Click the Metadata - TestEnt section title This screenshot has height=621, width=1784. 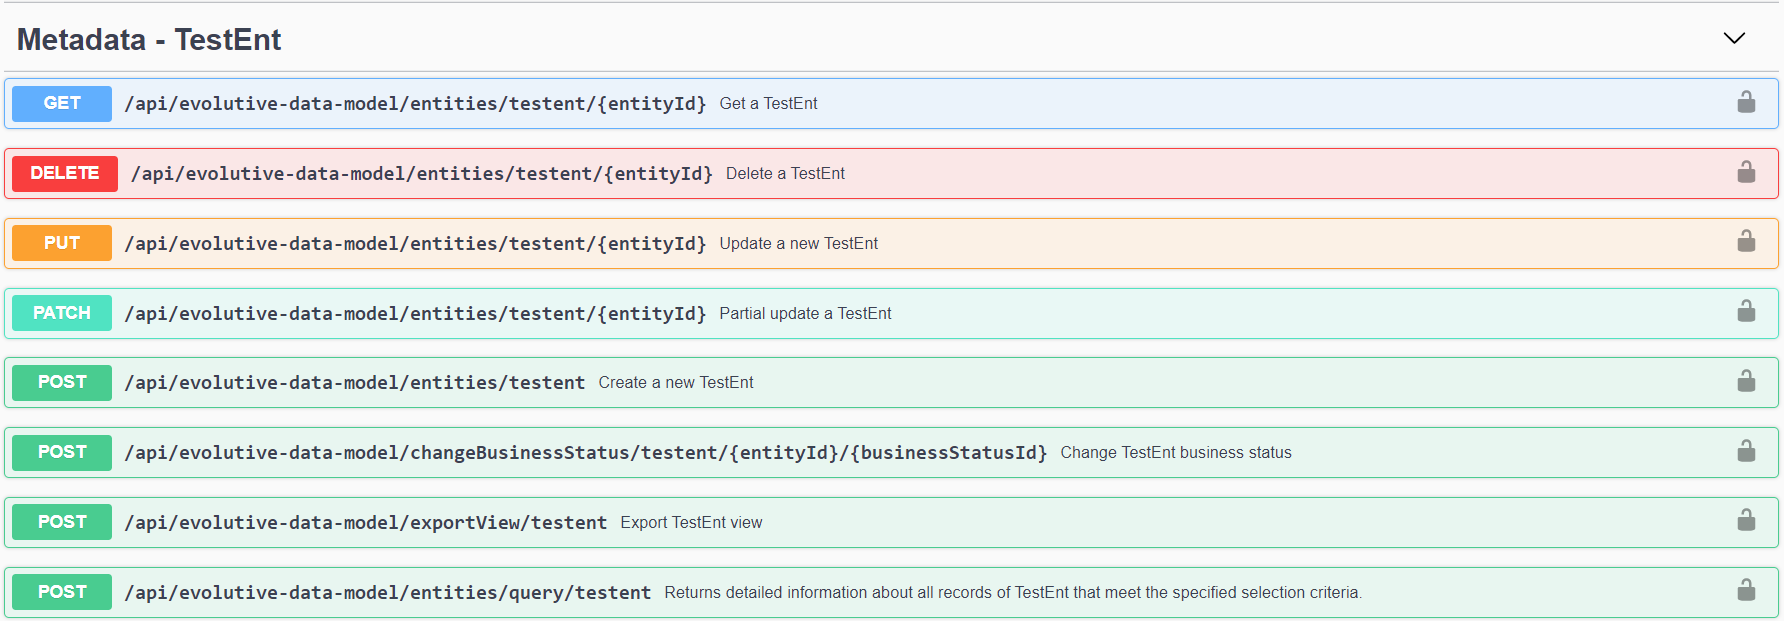tap(149, 40)
